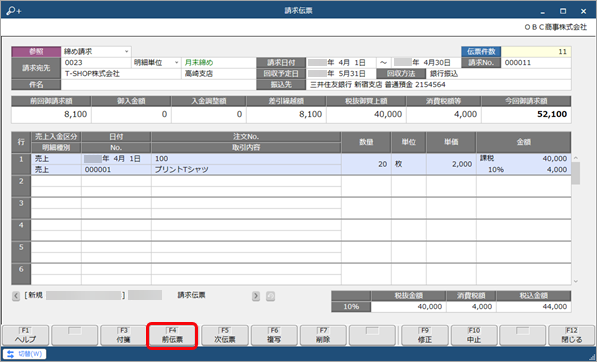Open Help with F1 ヘルプ button
The height and width of the screenshot is (362, 597).
(26, 335)
